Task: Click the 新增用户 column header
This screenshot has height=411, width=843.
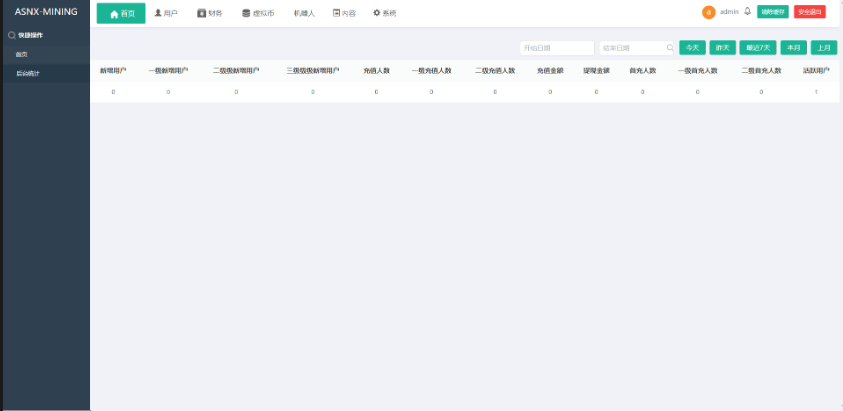Action: click(113, 70)
